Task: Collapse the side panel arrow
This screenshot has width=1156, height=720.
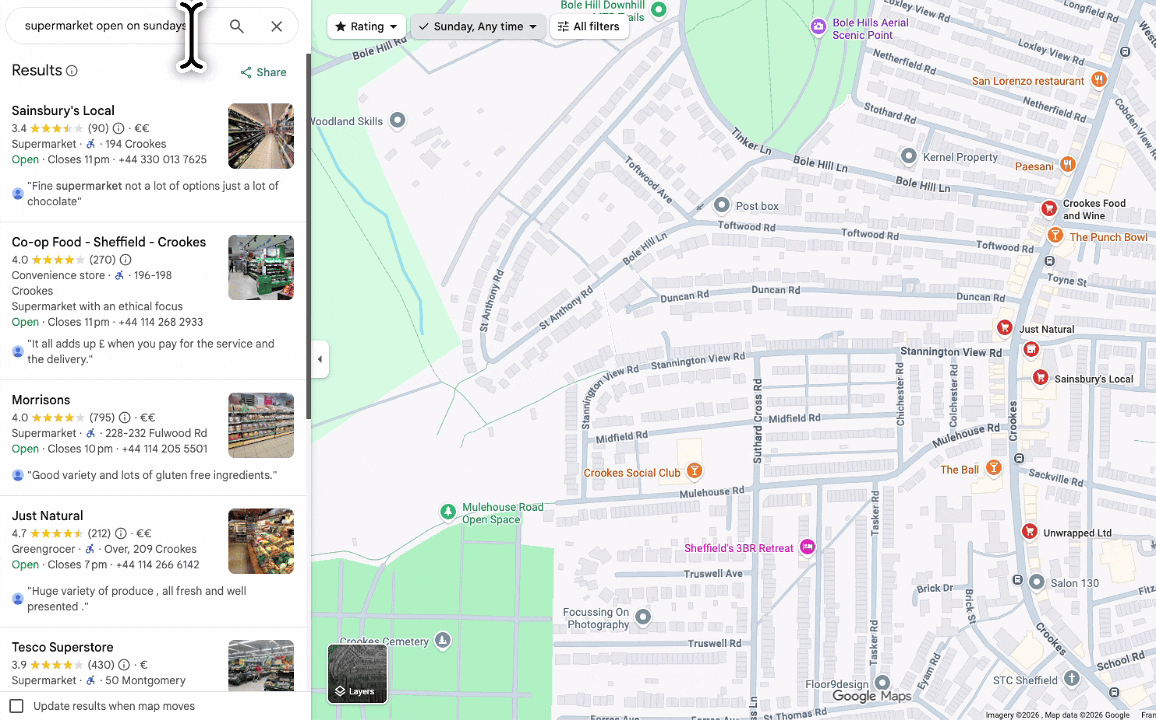Action: (x=320, y=360)
